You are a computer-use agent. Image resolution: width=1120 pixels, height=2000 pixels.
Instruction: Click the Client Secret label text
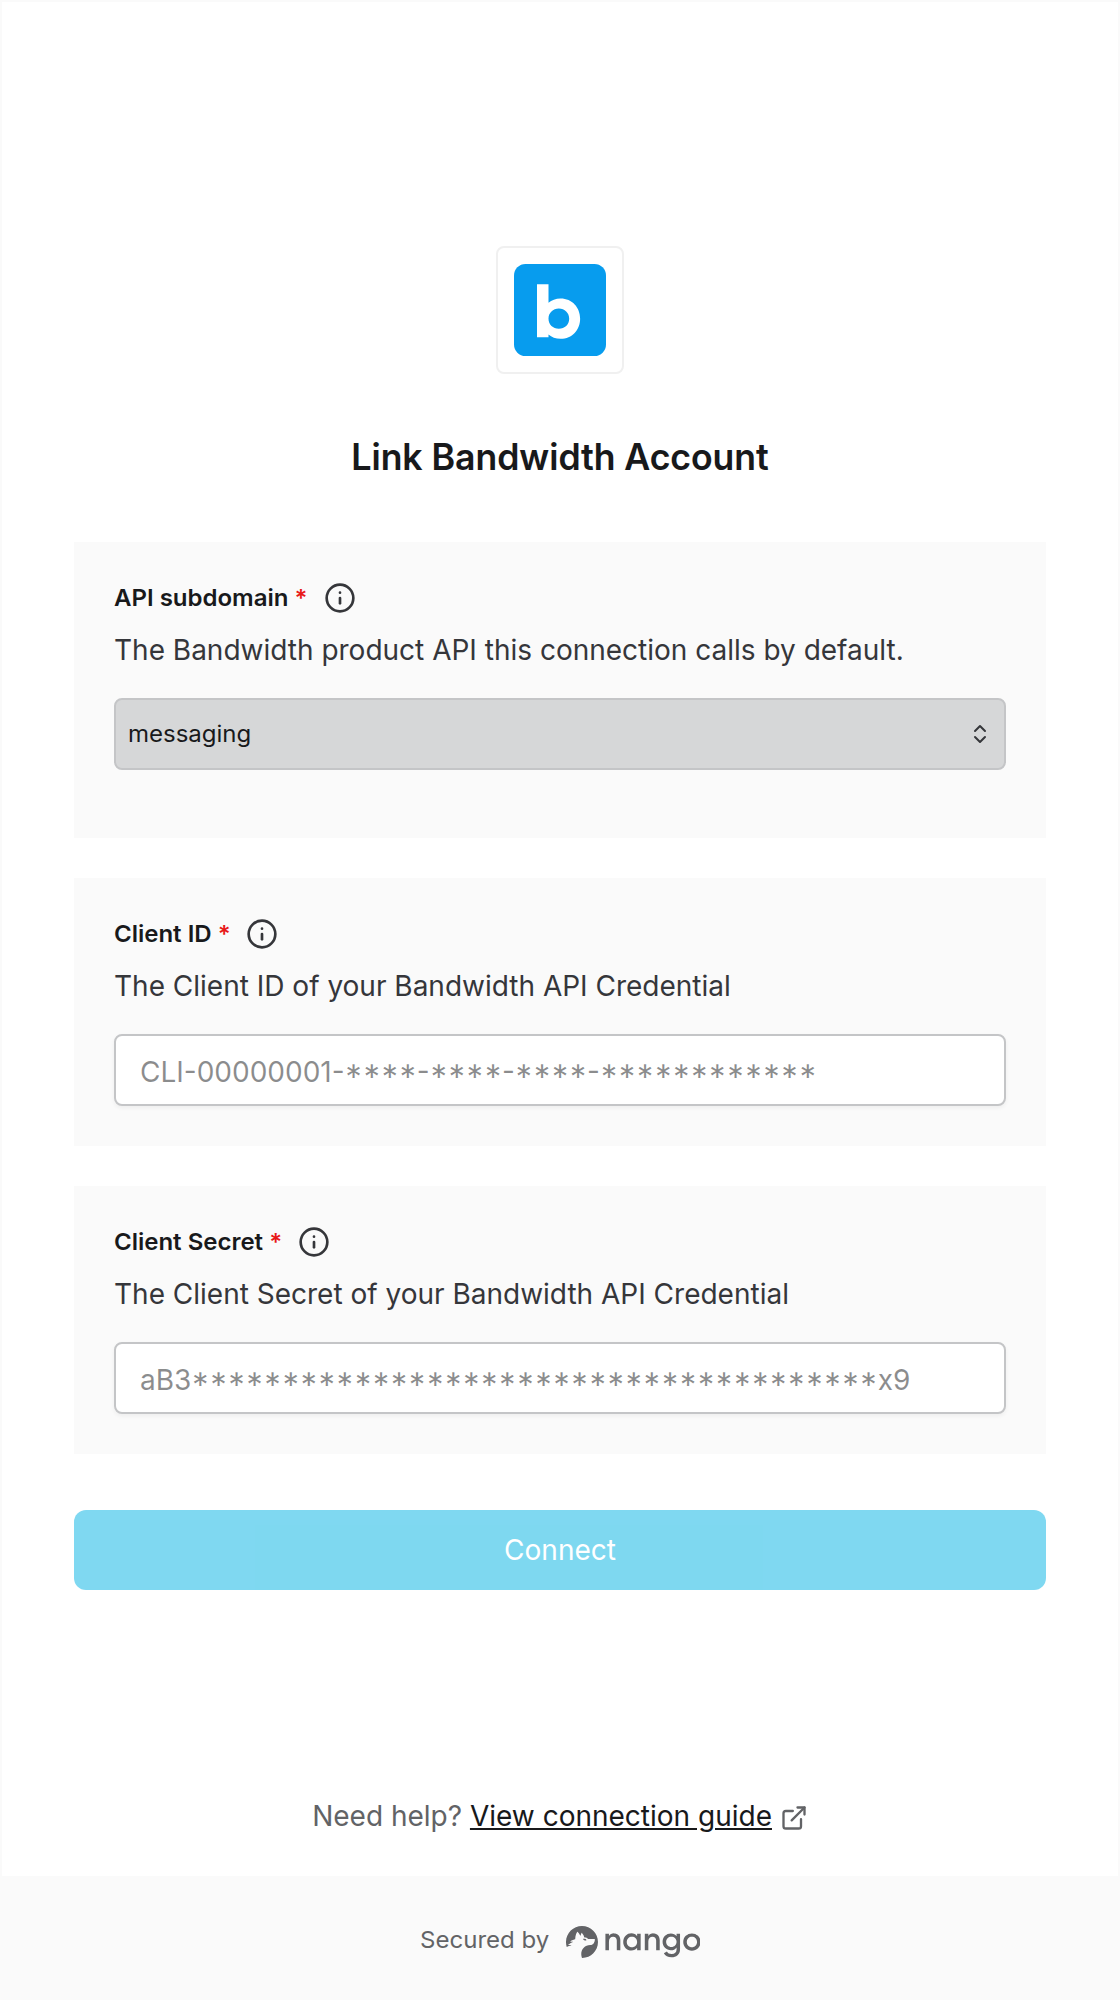pos(189,1242)
